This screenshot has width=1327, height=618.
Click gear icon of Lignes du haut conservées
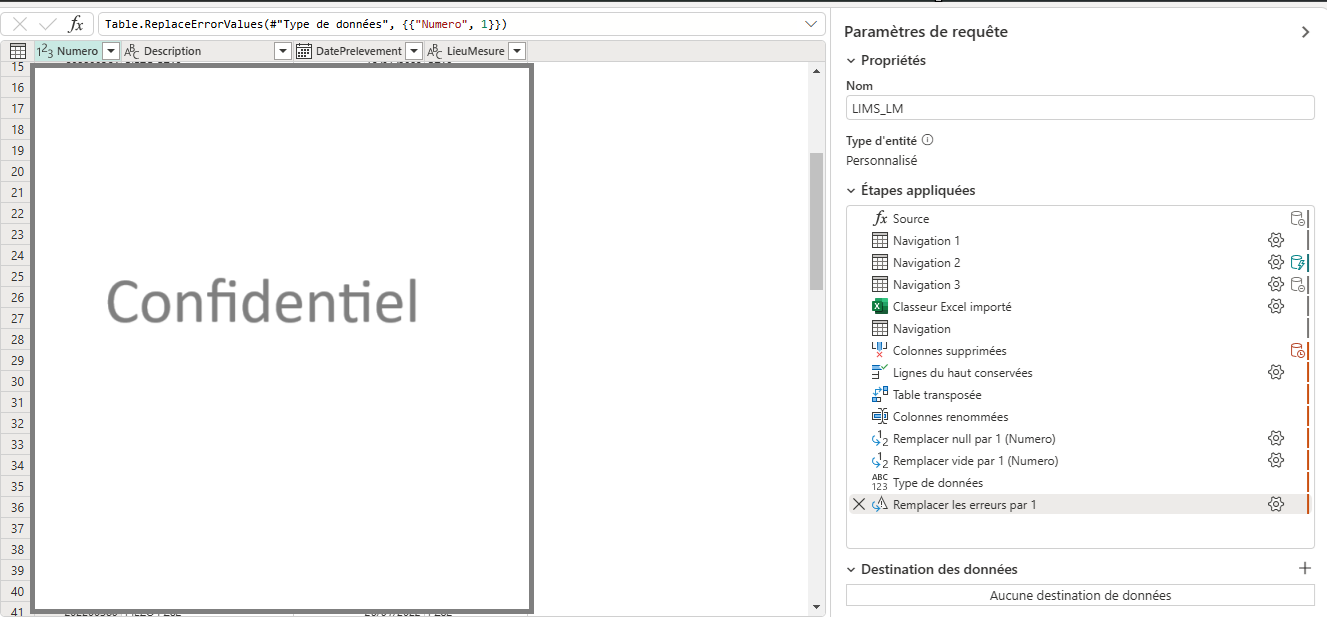(x=1275, y=372)
